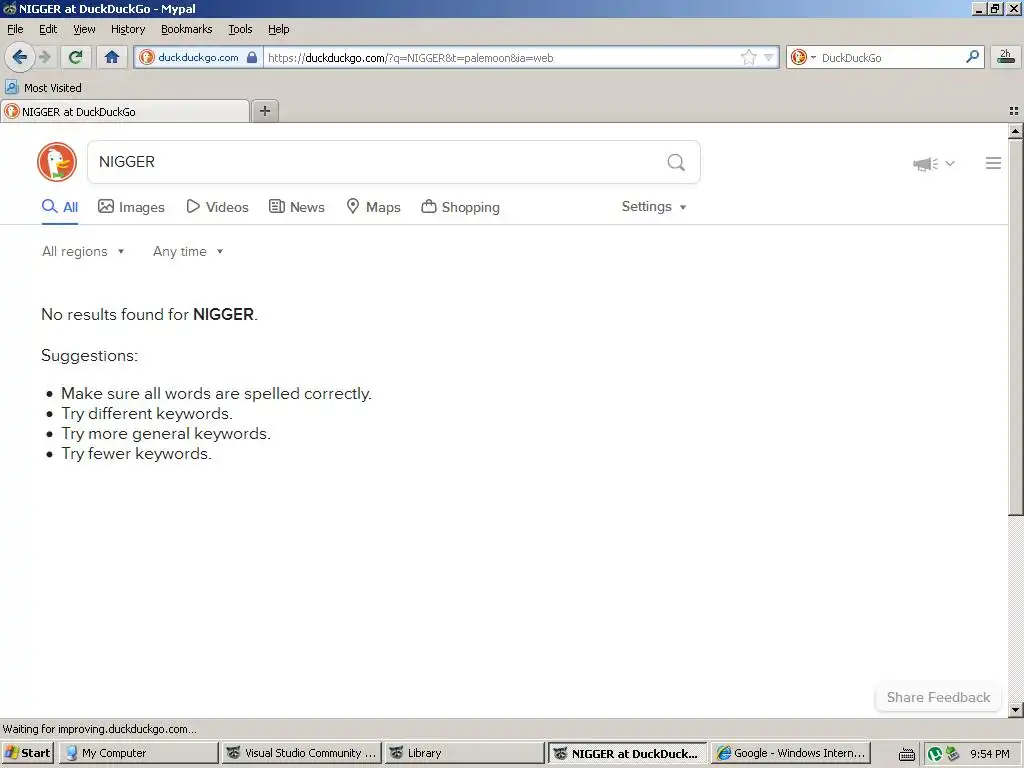Open the URL bar history dropdown arrow
Viewport: 1024px width, 768px height.
(769, 57)
